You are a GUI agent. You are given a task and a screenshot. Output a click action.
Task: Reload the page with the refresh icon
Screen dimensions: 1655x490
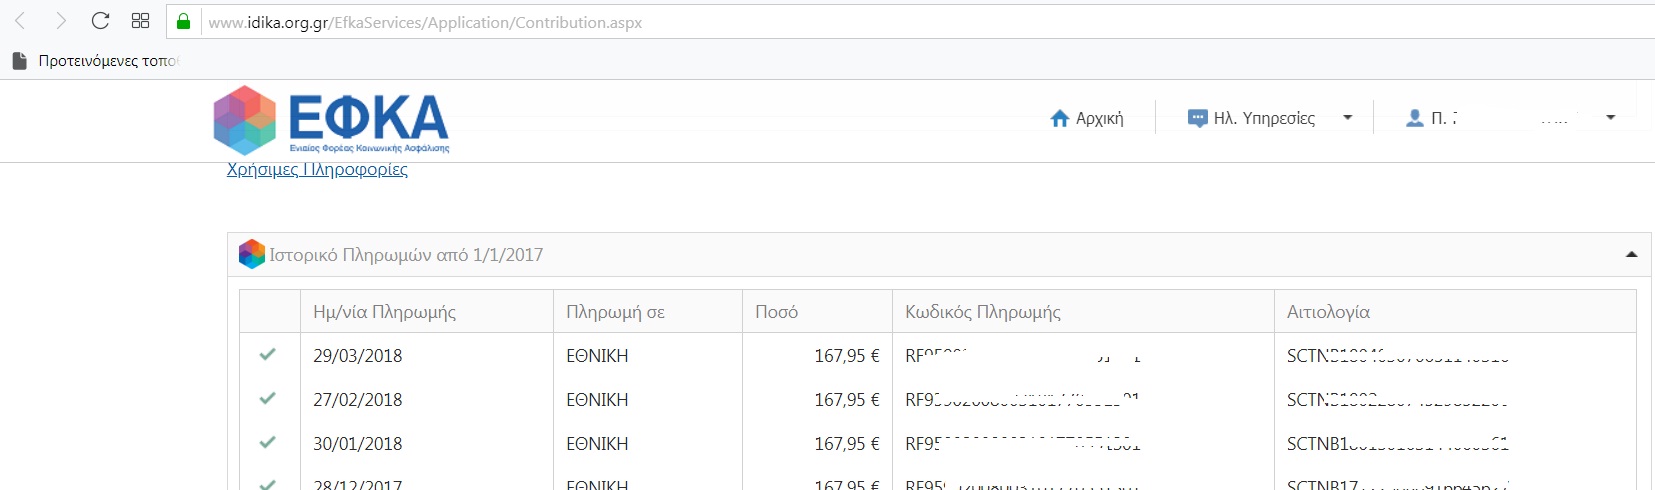[100, 21]
